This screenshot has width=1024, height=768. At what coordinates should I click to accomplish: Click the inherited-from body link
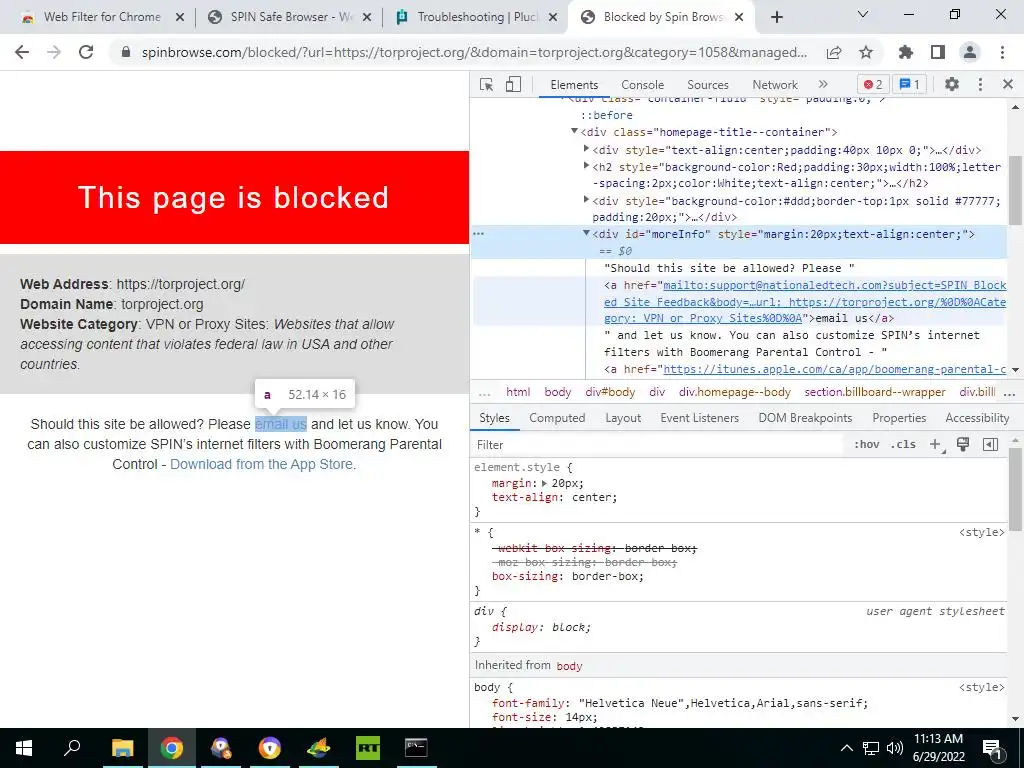[569, 666]
